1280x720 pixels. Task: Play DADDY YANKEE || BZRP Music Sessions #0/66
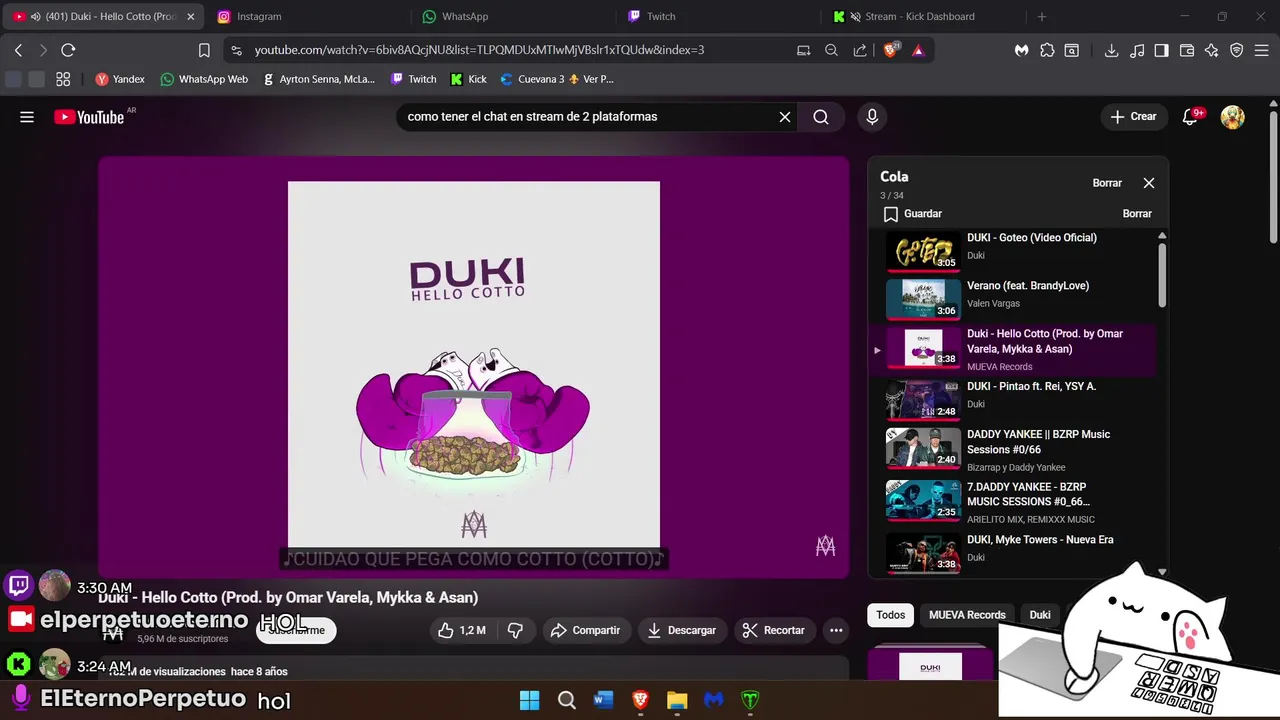click(x=1014, y=448)
